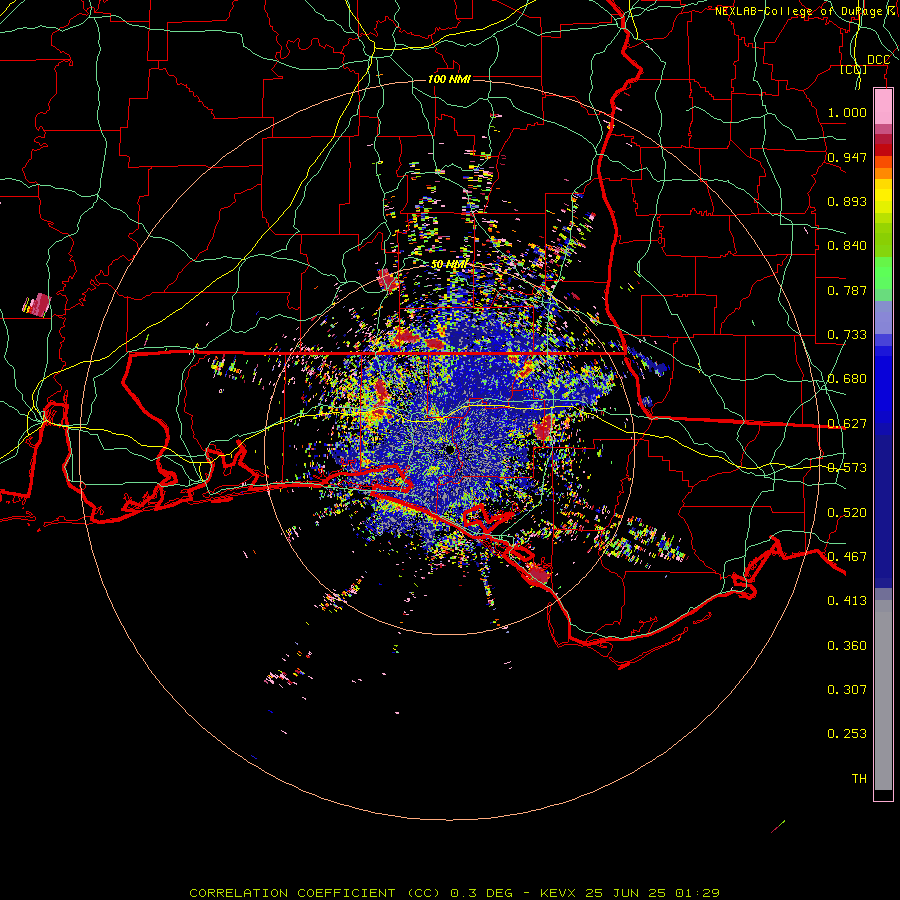Pick the bright green segment of the scale
This screenshot has height=900, width=900.
pyautogui.click(x=883, y=273)
